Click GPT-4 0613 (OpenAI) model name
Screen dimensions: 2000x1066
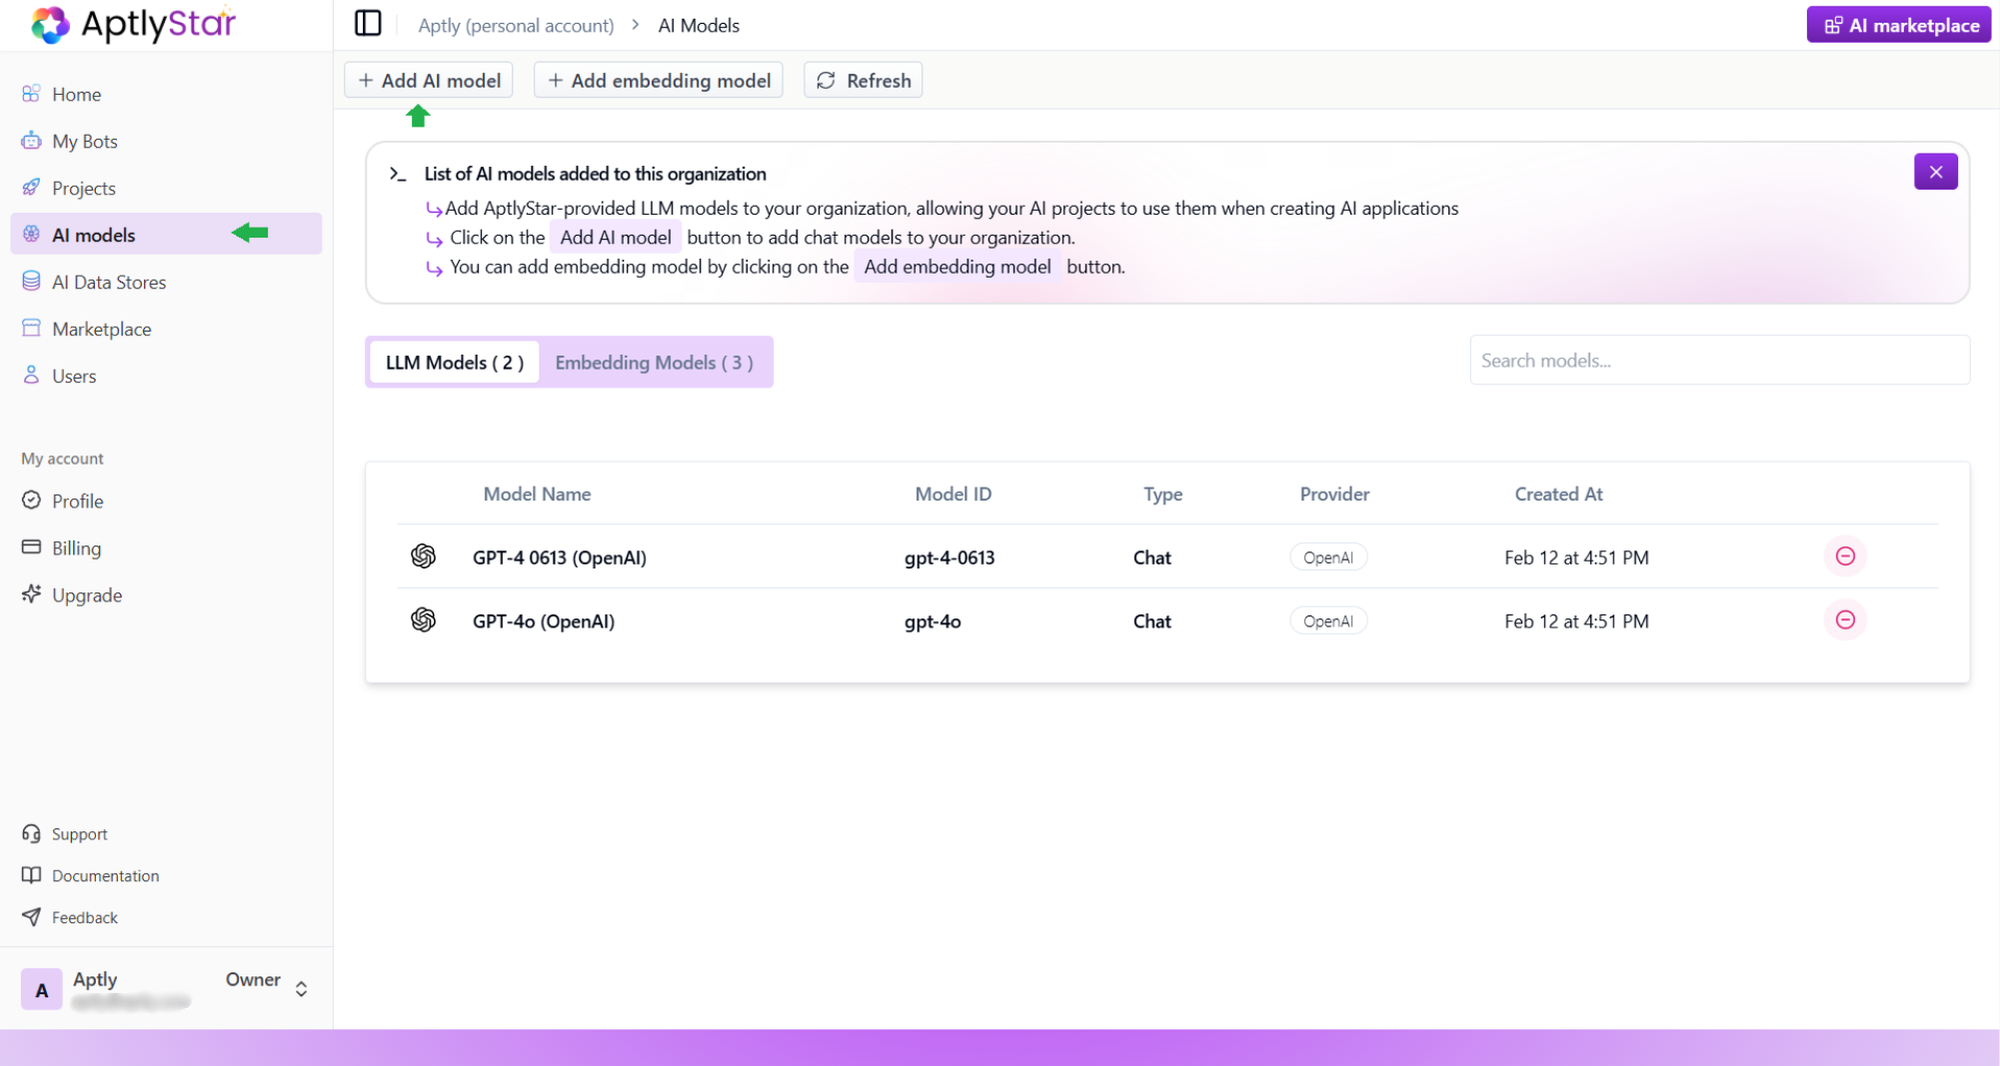[559, 558]
